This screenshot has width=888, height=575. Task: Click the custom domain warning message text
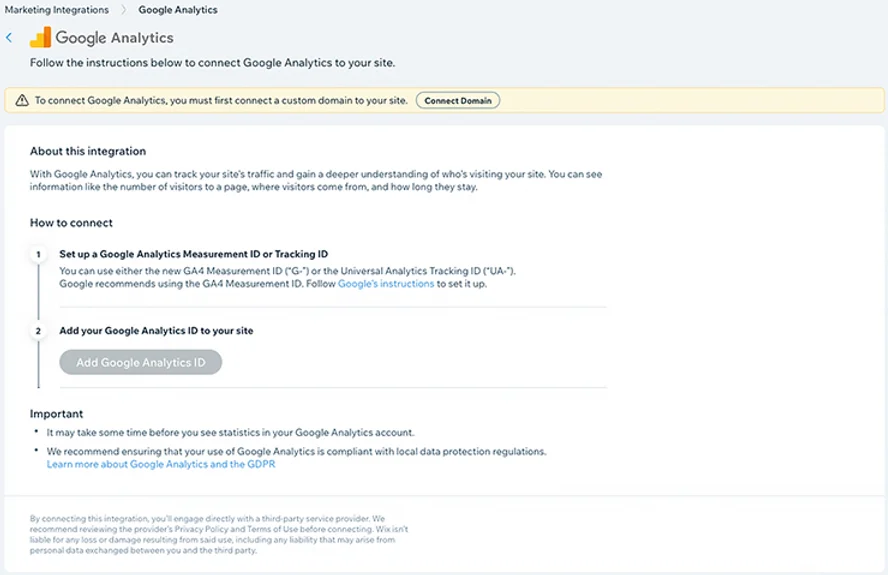(x=221, y=100)
